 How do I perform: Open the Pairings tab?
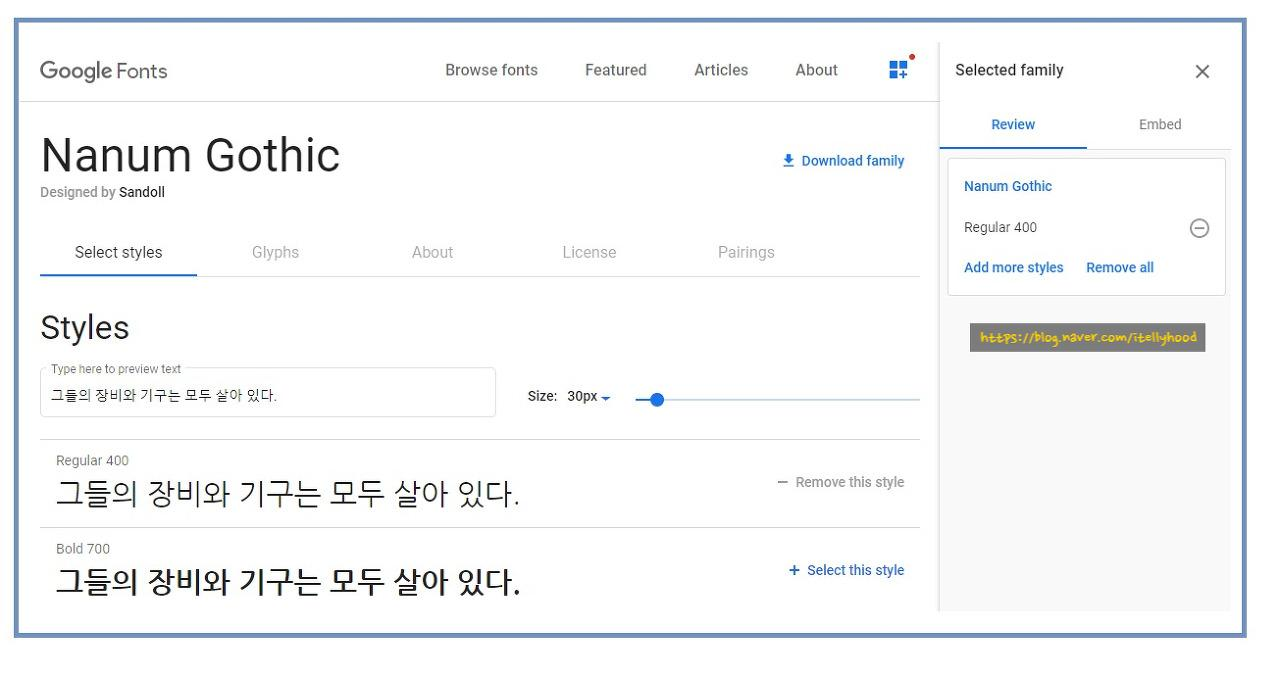(746, 252)
